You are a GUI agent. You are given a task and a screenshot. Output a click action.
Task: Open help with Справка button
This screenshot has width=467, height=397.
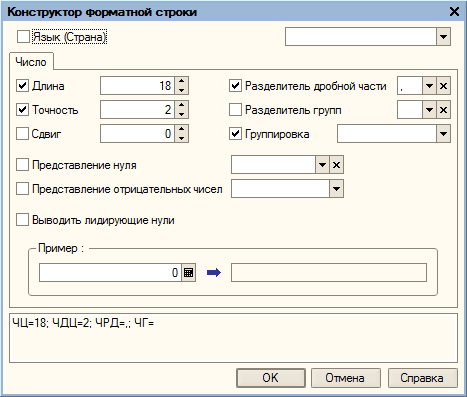[422, 378]
